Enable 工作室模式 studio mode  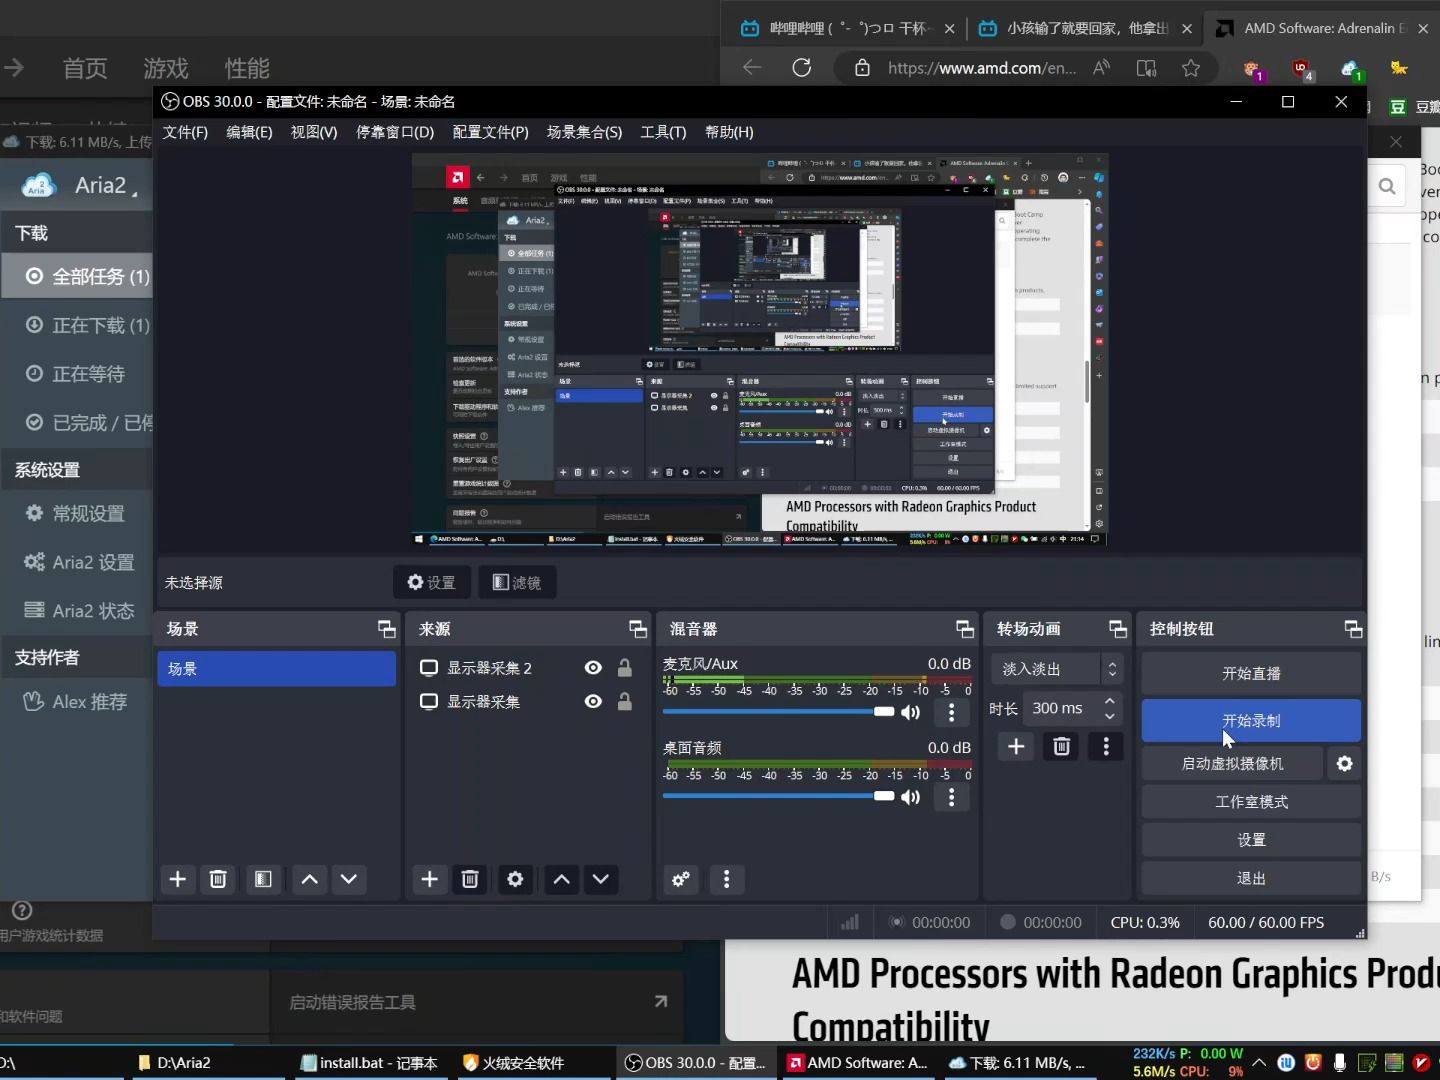click(1251, 802)
